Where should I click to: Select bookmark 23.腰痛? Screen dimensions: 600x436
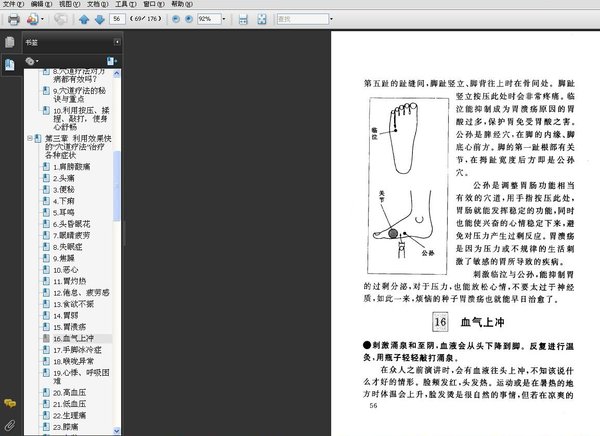[x=65, y=426]
